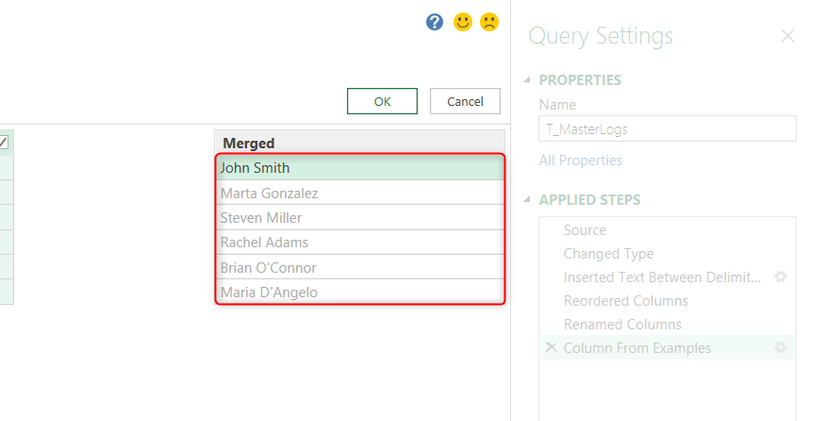Select the Source applied step
The width and height of the screenshot is (825, 421).
click(585, 230)
